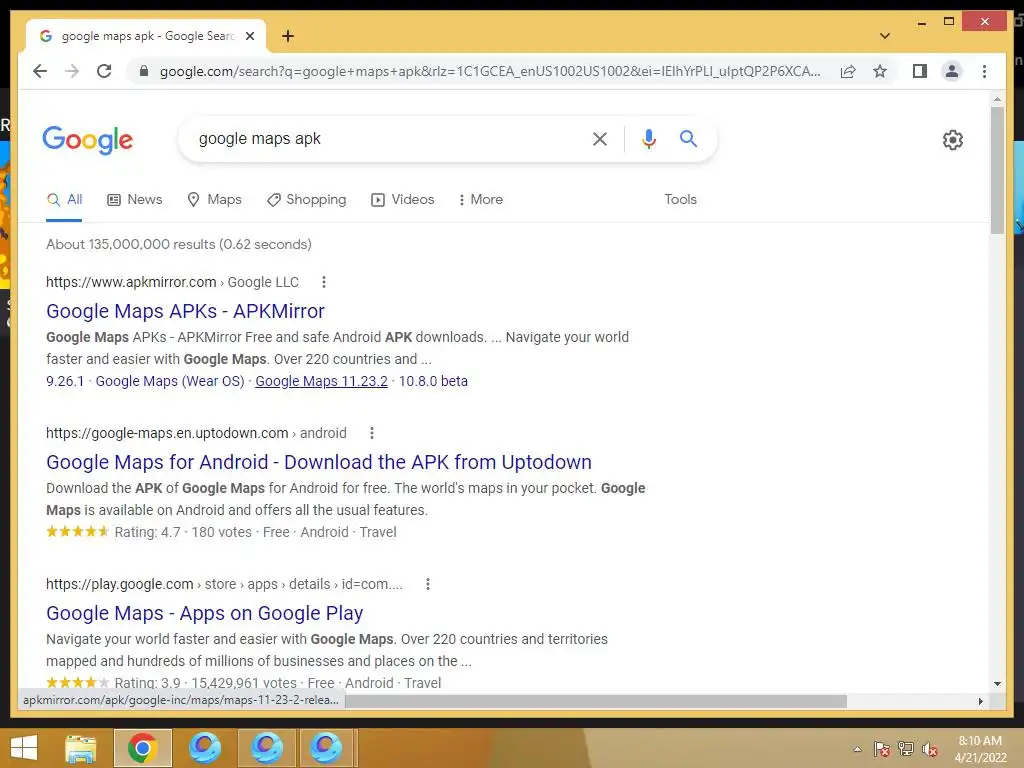This screenshot has height=768, width=1024.
Task: Switch to the Shopping tab
Action: point(306,199)
